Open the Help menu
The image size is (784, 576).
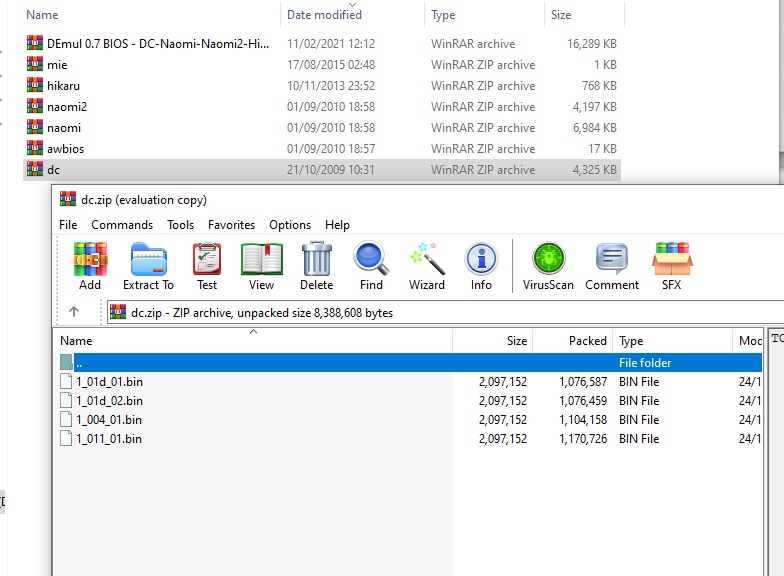point(338,225)
